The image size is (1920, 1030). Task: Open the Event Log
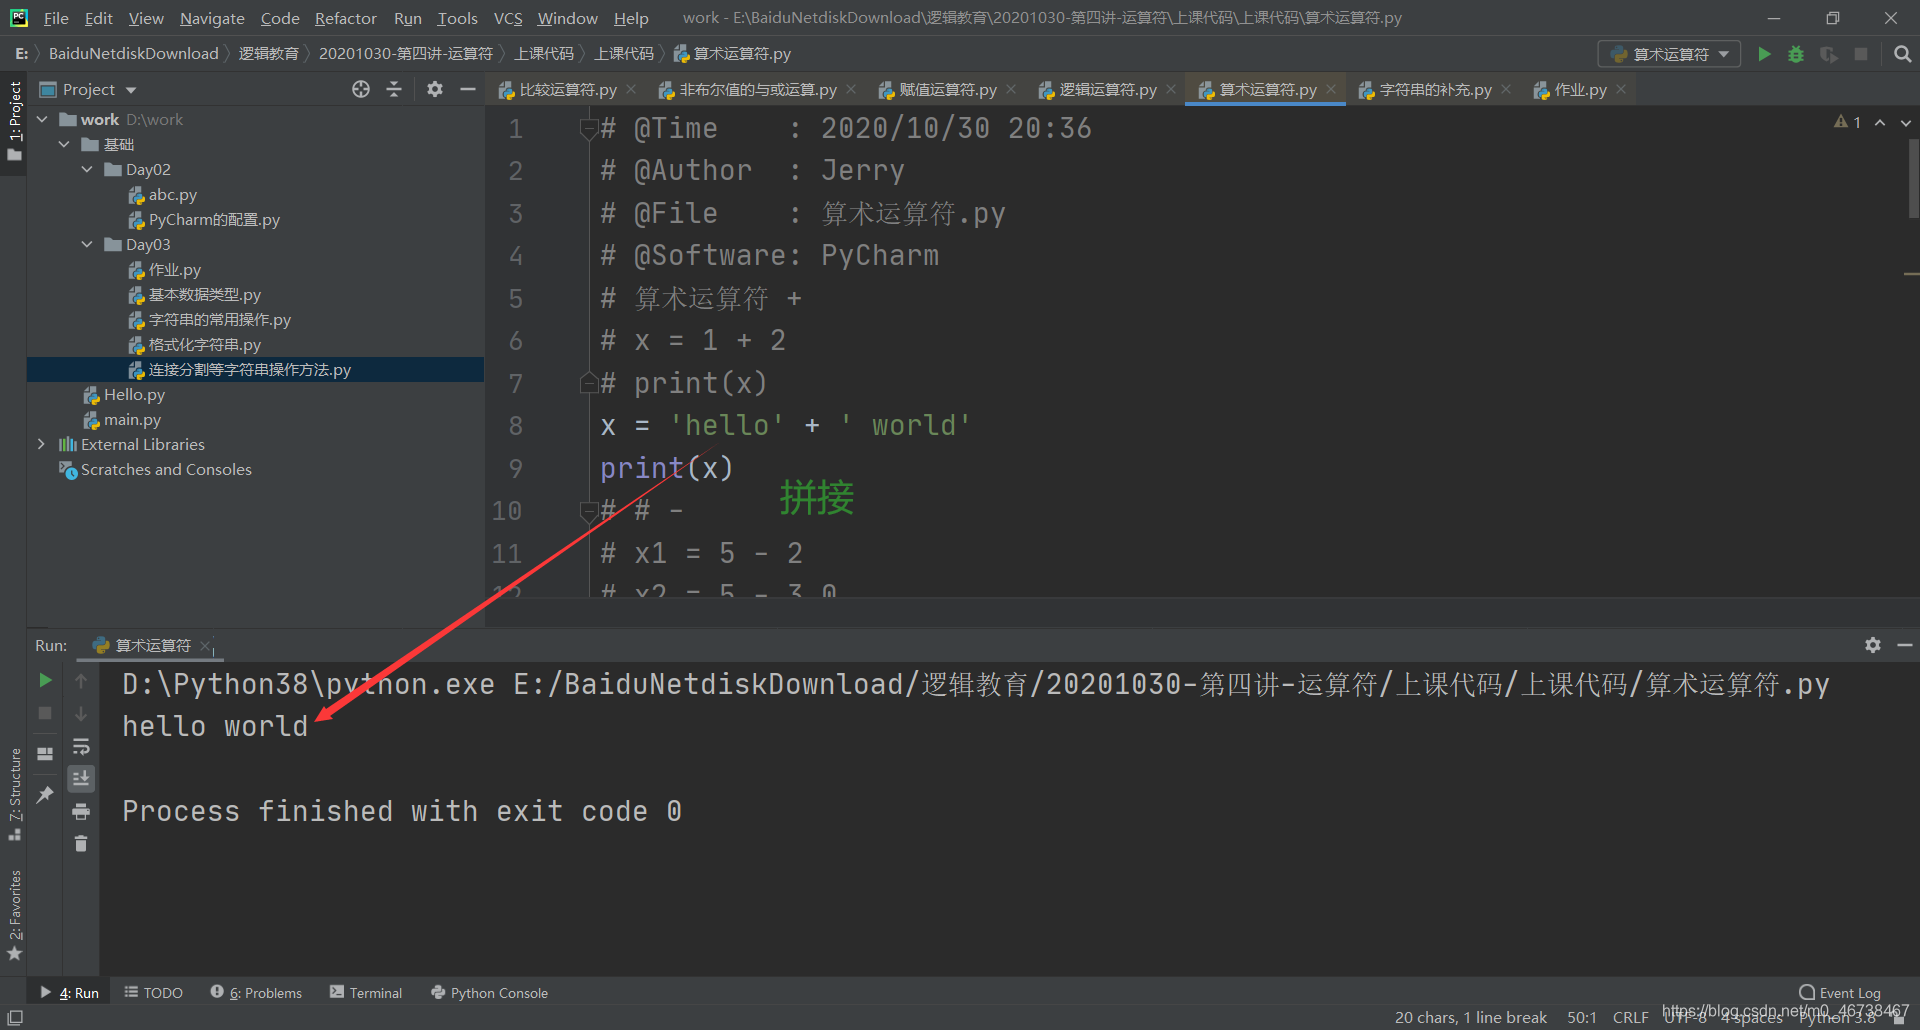click(x=1840, y=992)
